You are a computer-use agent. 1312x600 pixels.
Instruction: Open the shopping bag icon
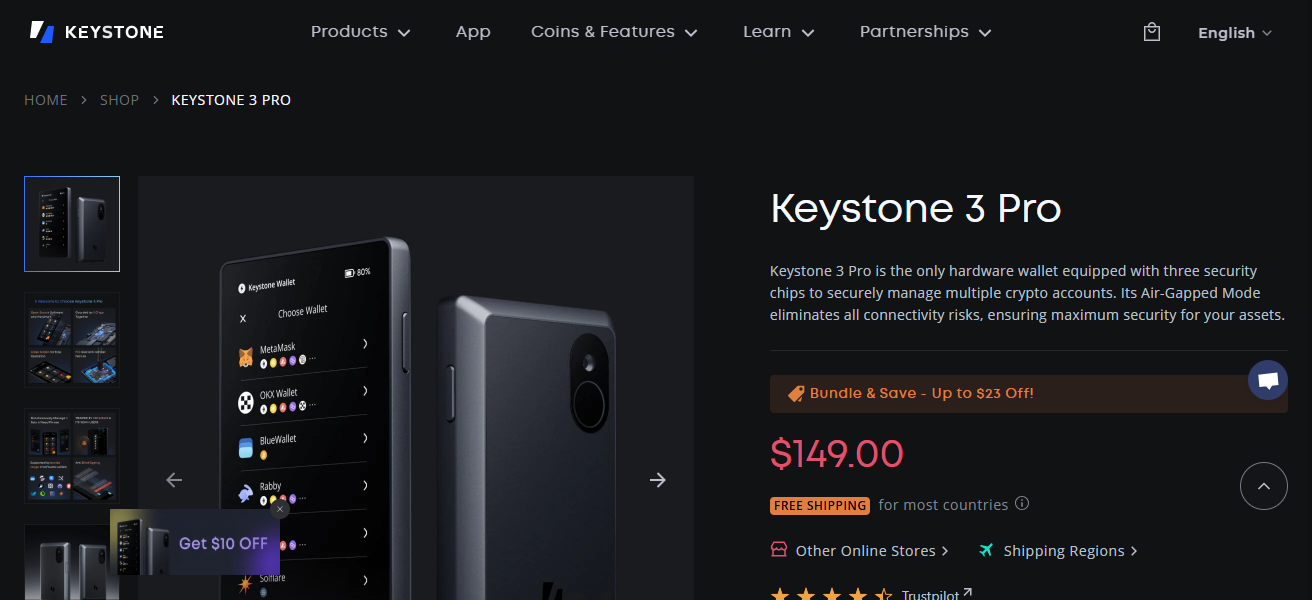[x=1151, y=31]
